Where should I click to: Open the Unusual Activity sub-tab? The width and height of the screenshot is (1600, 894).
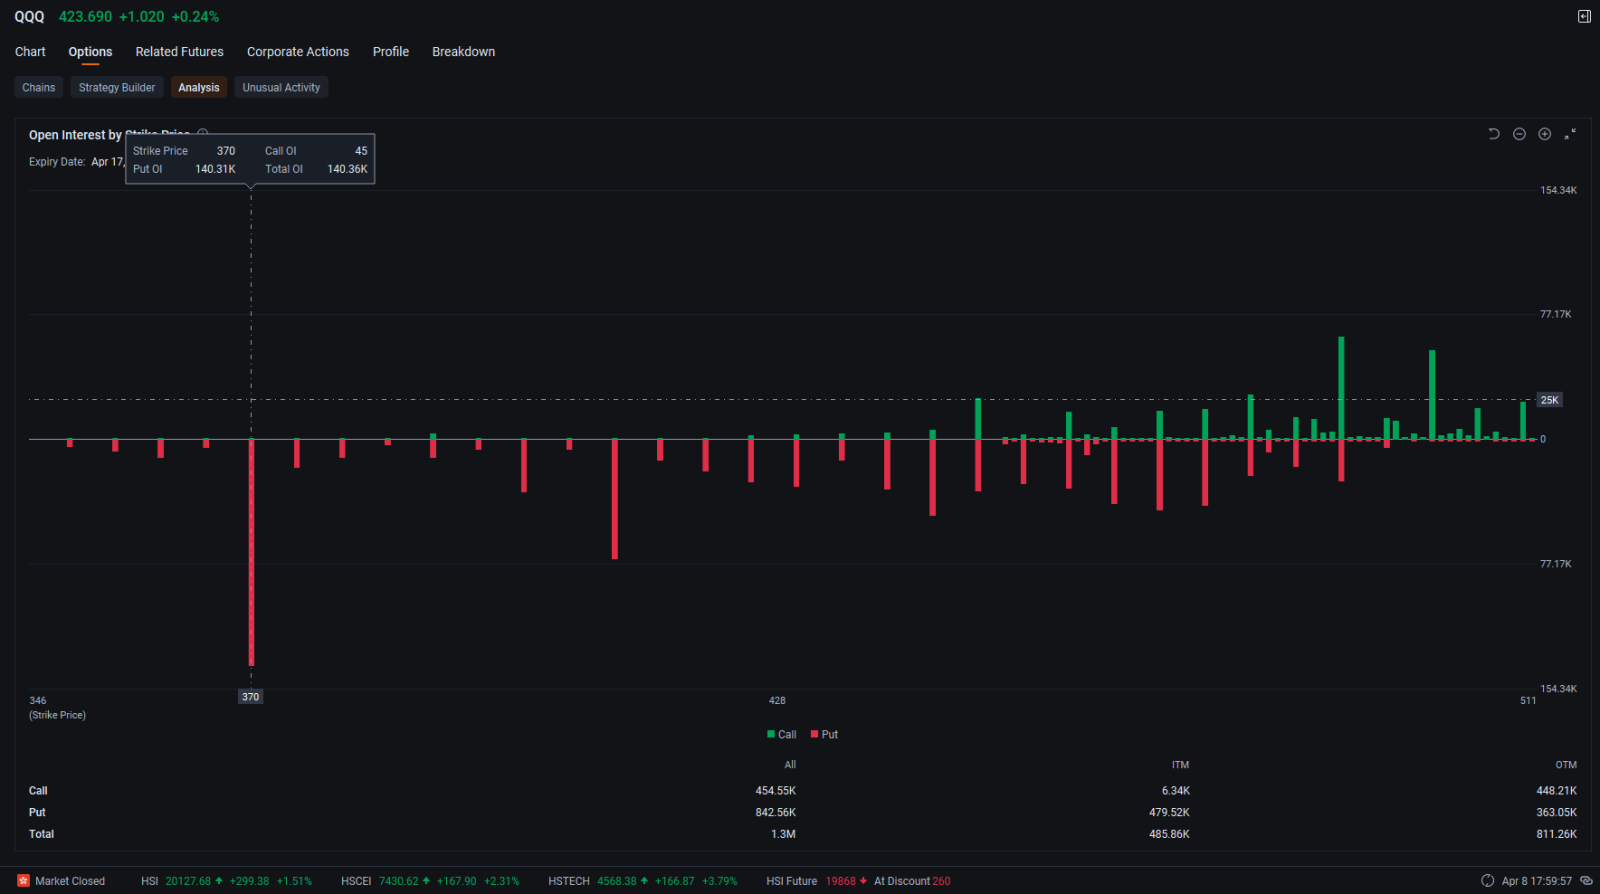[281, 88]
